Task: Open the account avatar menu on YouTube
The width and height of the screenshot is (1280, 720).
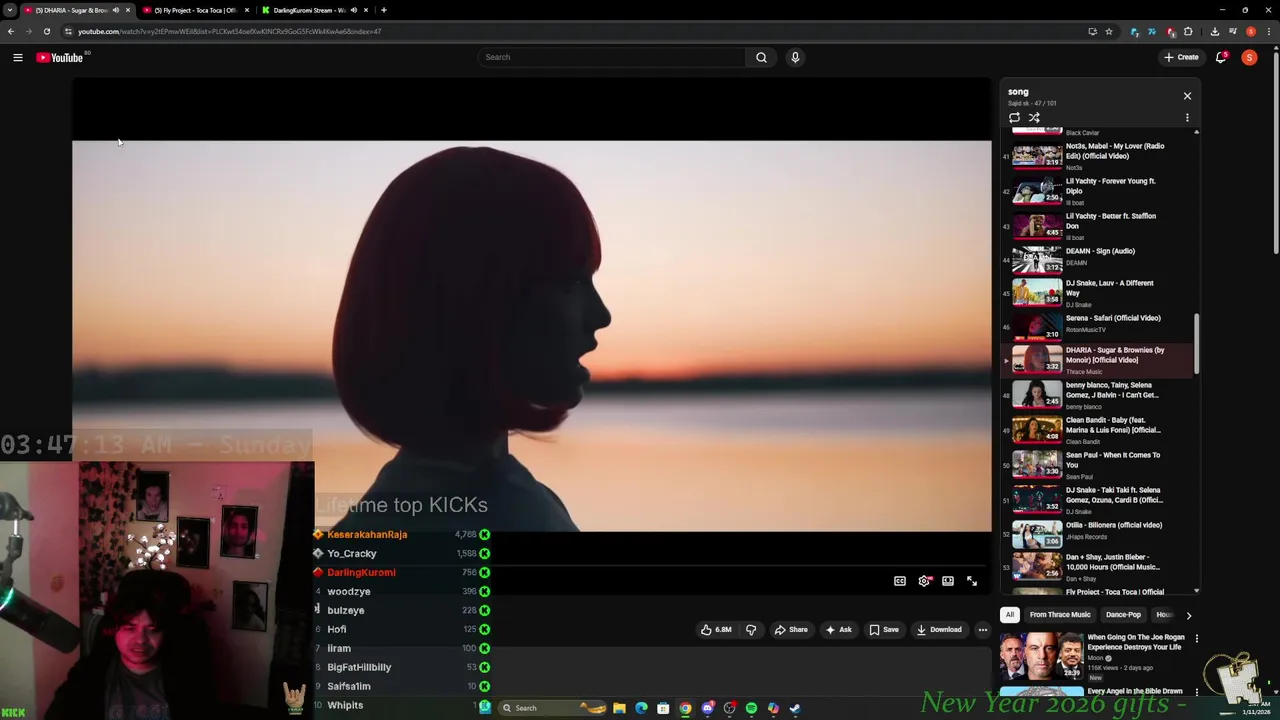Action: [x=1249, y=57]
